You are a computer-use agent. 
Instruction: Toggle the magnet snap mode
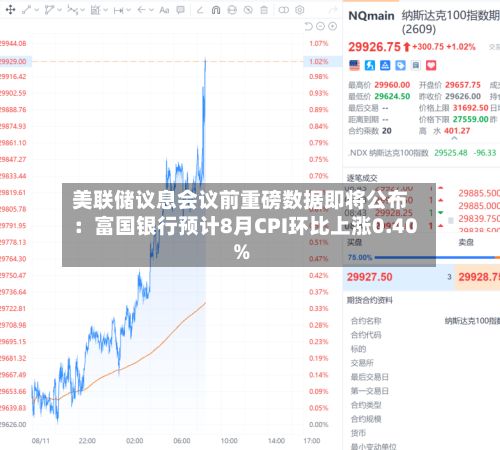[x=216, y=10]
